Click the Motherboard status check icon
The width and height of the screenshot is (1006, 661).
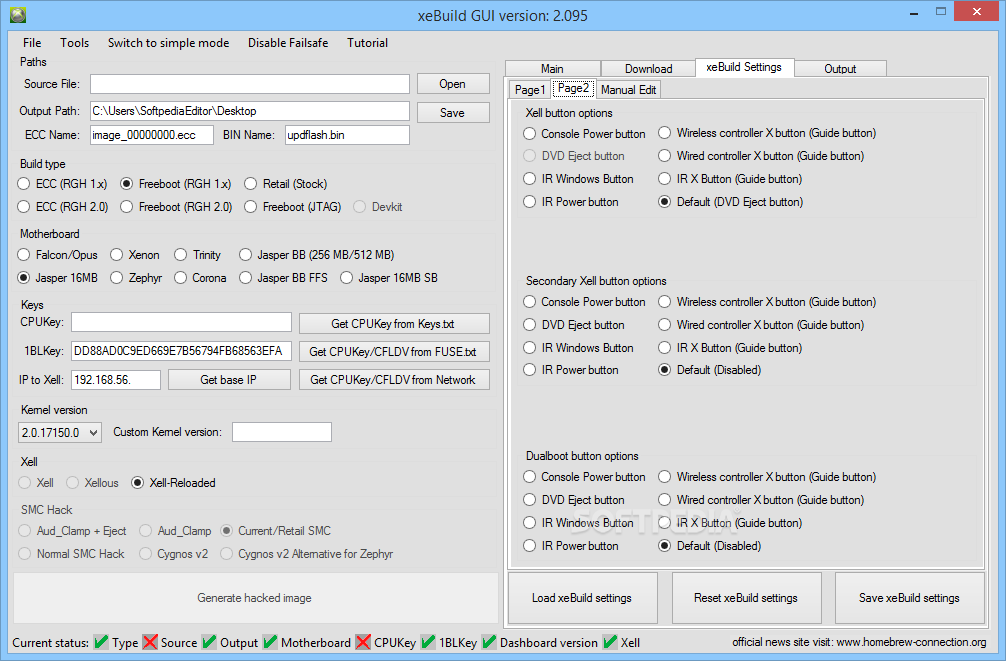coord(270,642)
